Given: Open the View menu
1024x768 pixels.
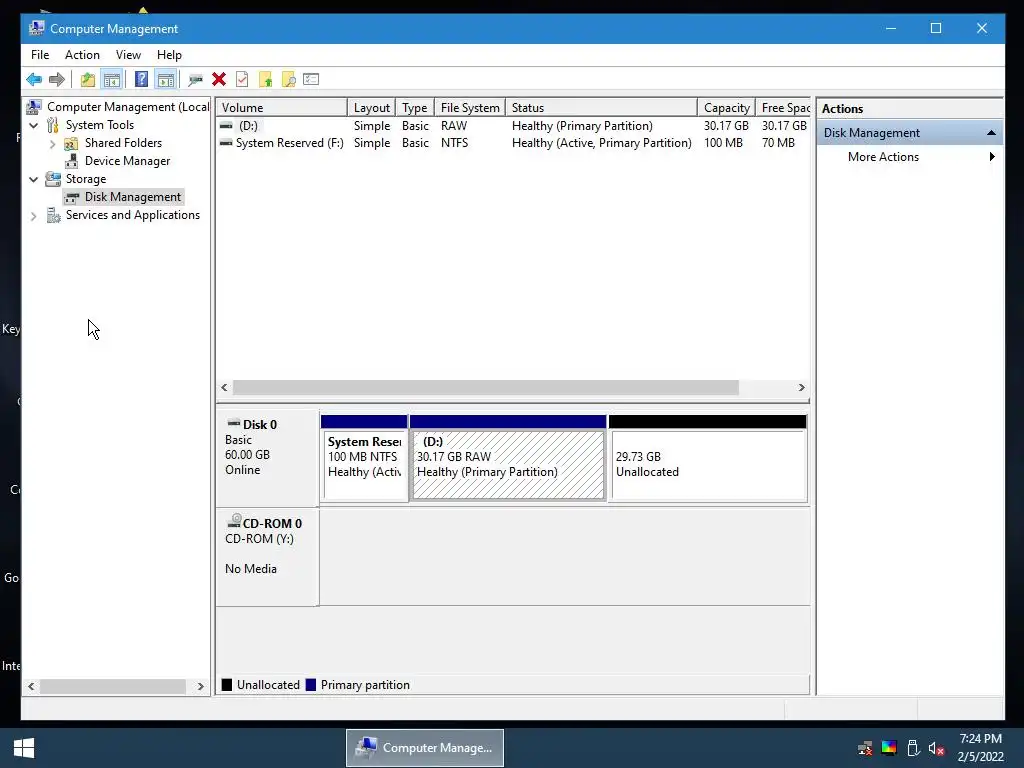Looking at the screenshot, I should 128,55.
